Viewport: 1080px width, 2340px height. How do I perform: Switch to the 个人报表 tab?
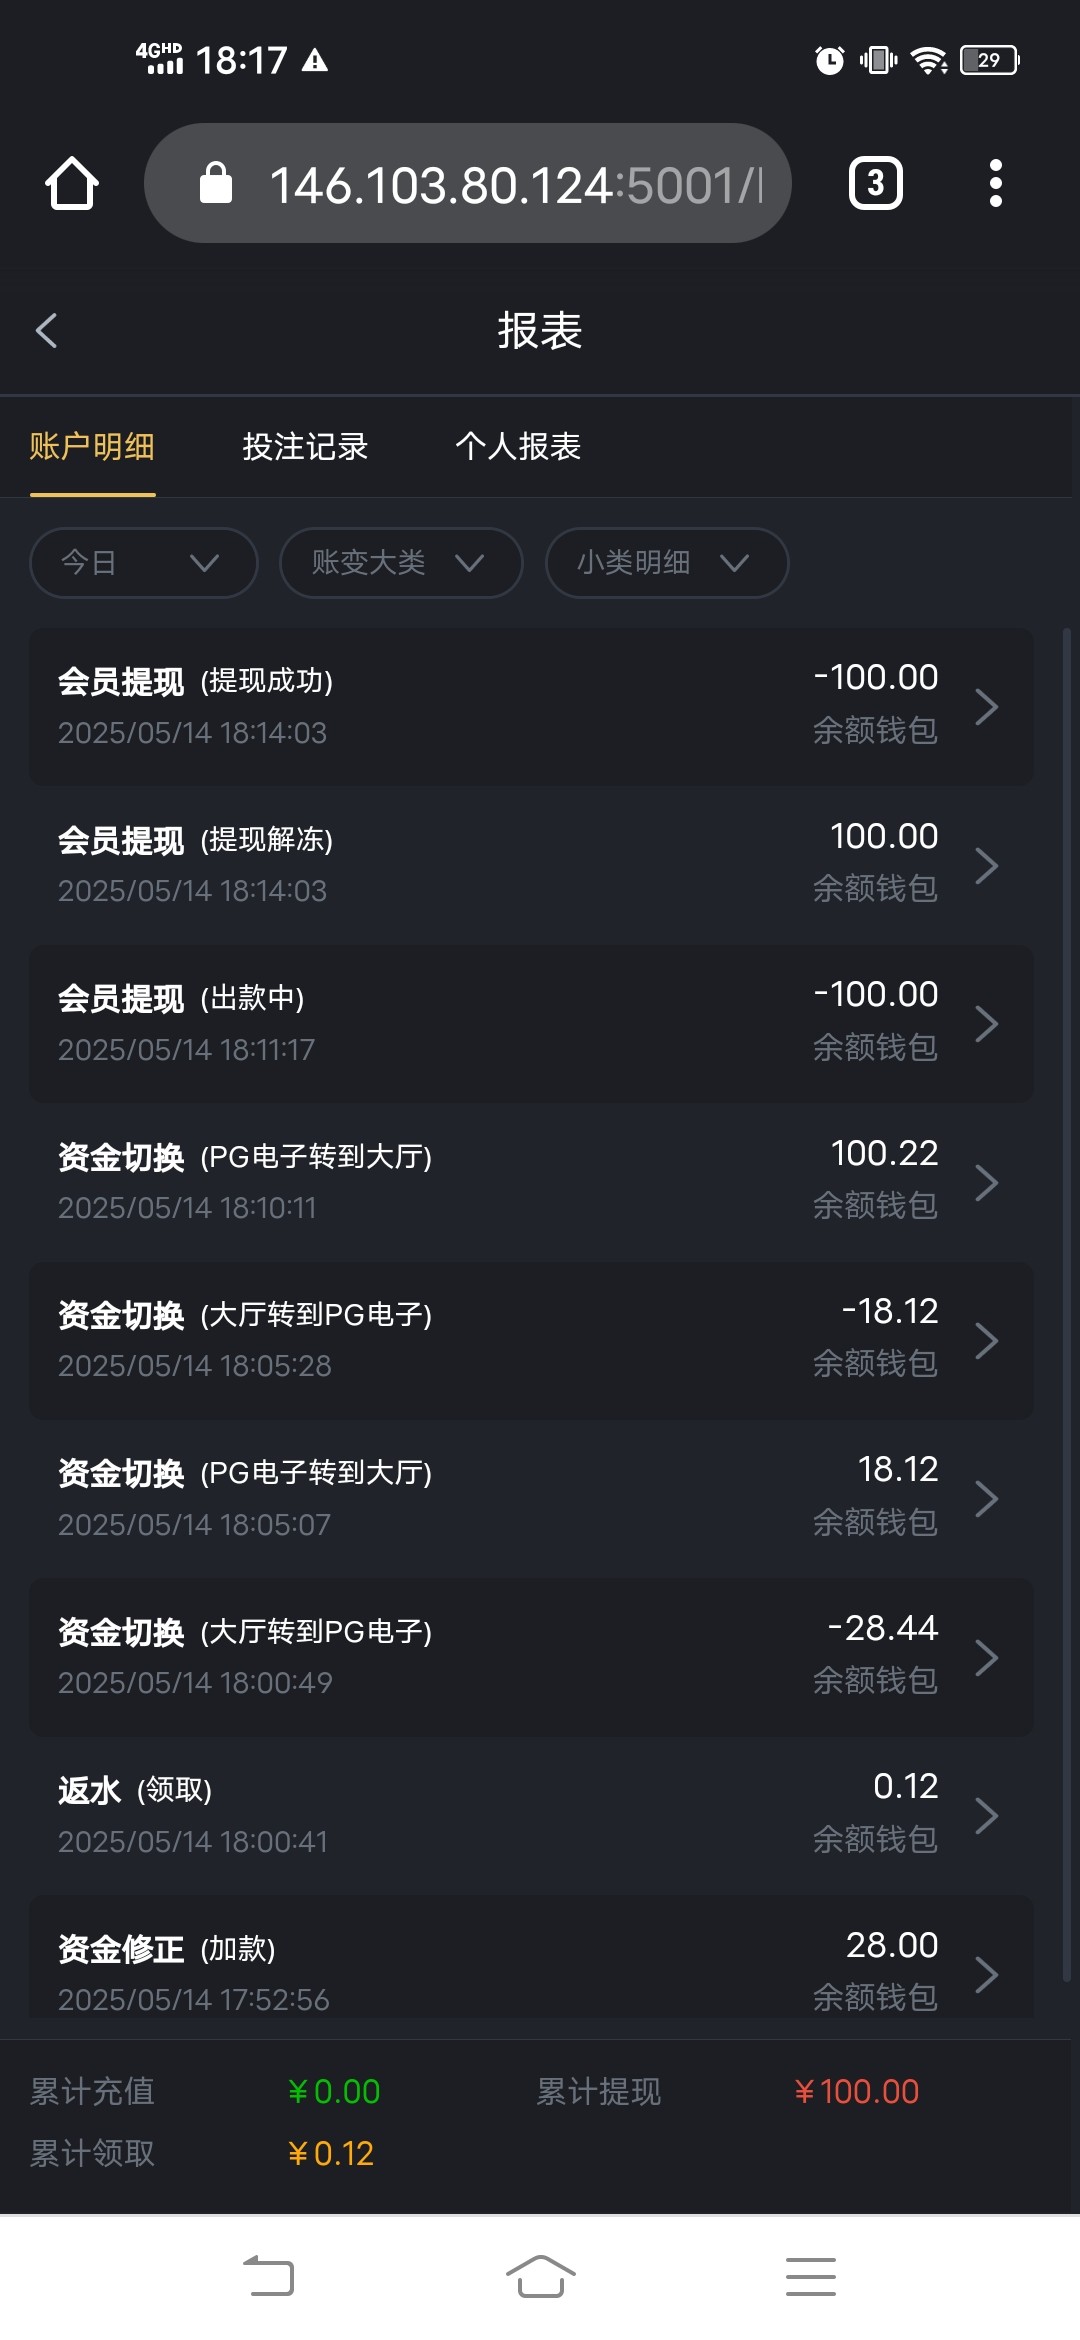click(518, 446)
